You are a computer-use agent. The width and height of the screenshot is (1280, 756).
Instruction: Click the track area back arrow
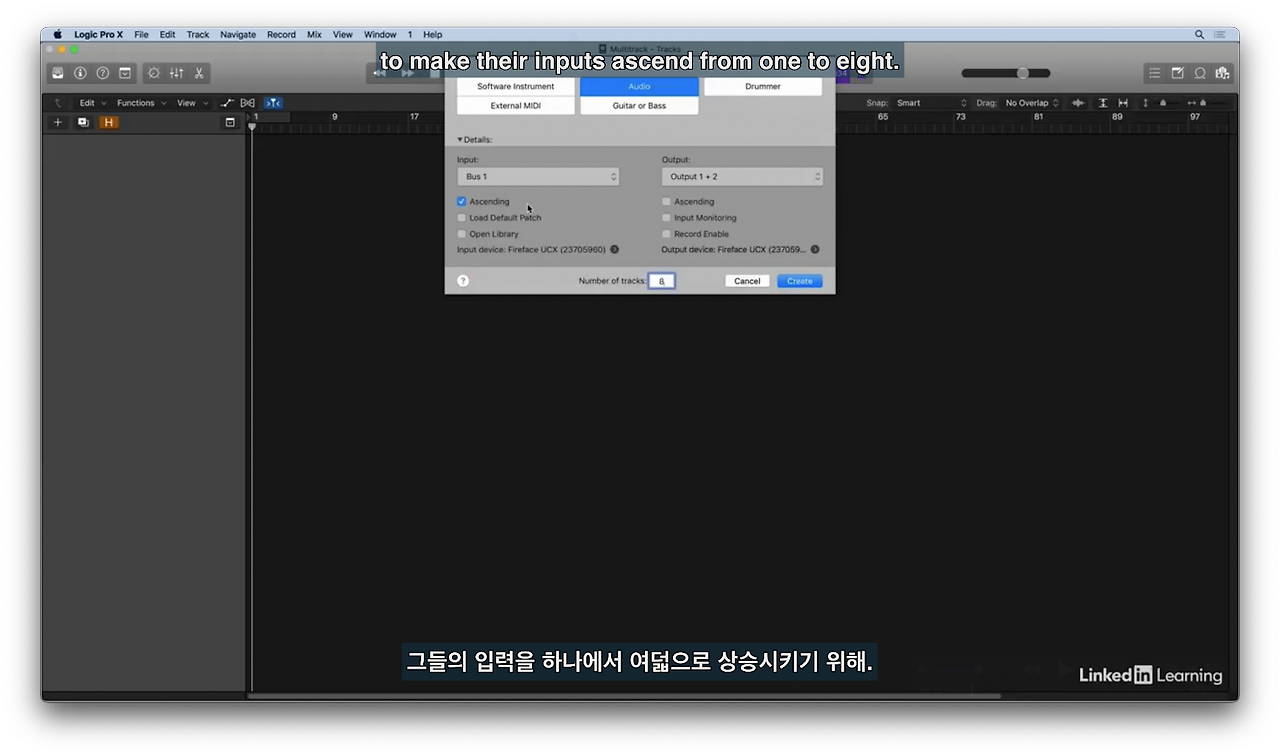pyautogui.click(x=58, y=103)
